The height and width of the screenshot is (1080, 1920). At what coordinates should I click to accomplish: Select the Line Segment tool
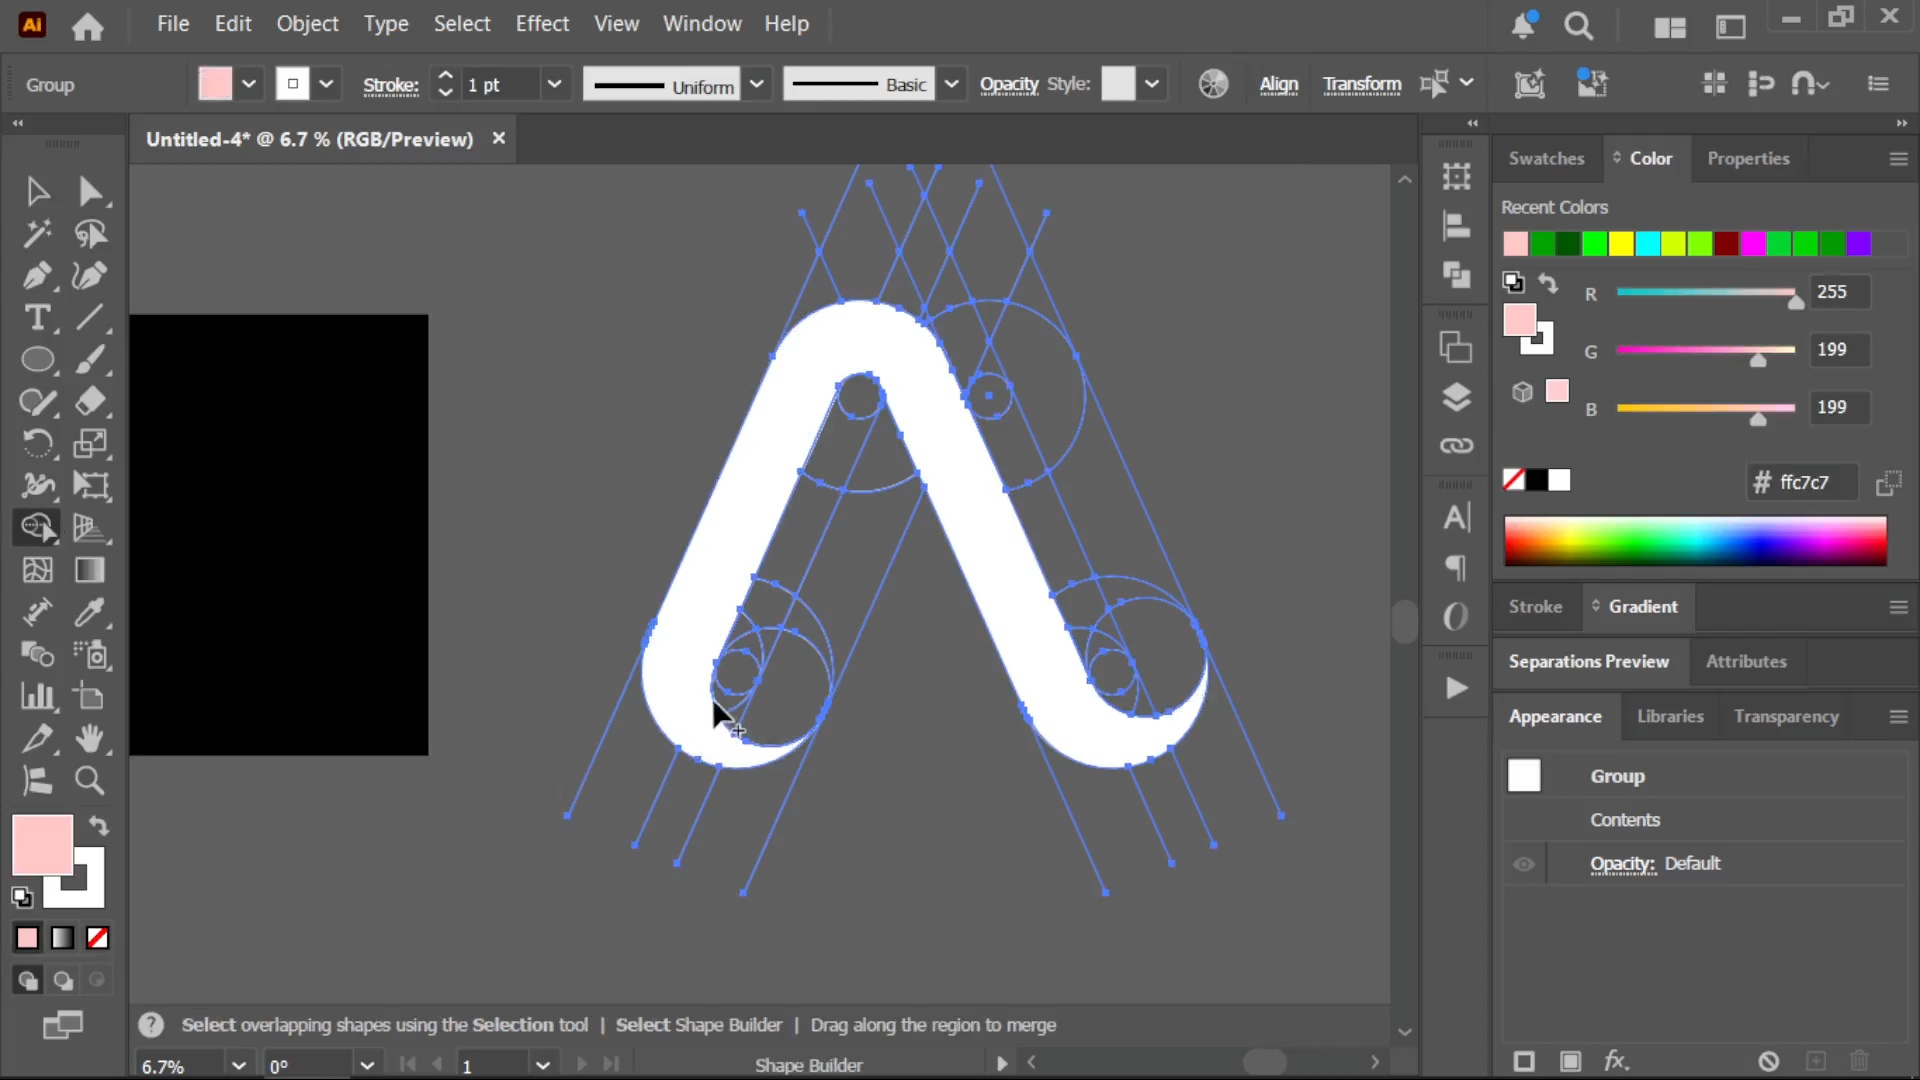point(90,318)
